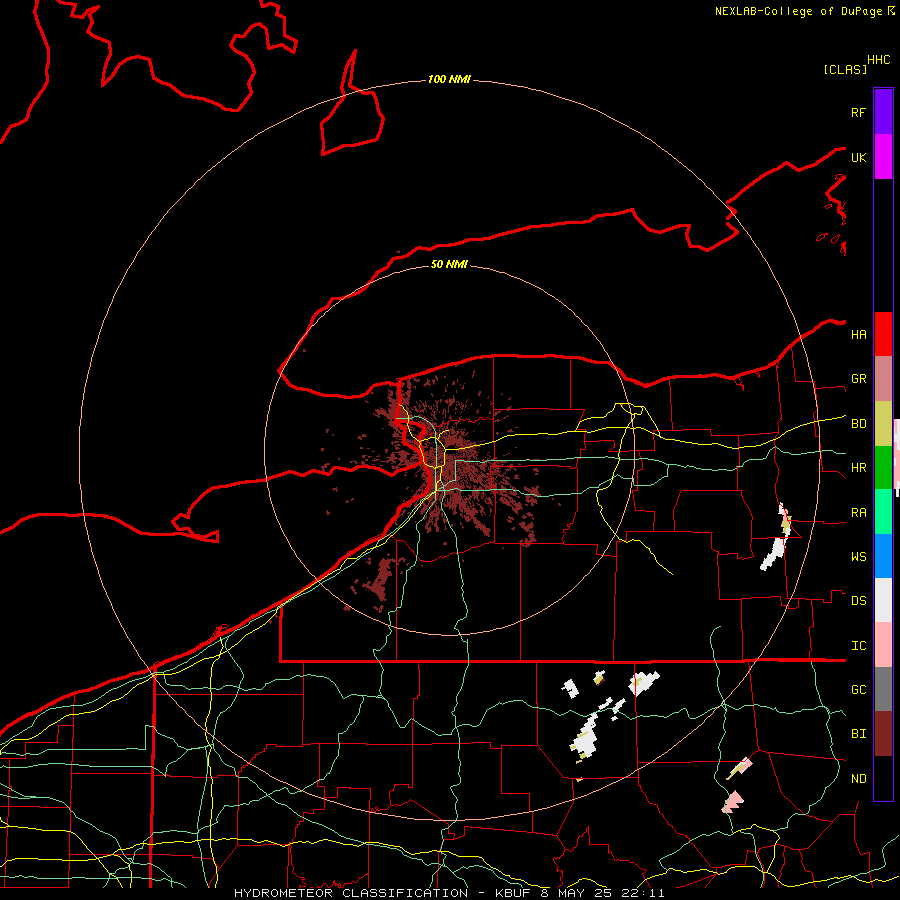This screenshot has height=900, width=900.
Task: Pick the dark green HR legend swatch
Action: (x=883, y=468)
